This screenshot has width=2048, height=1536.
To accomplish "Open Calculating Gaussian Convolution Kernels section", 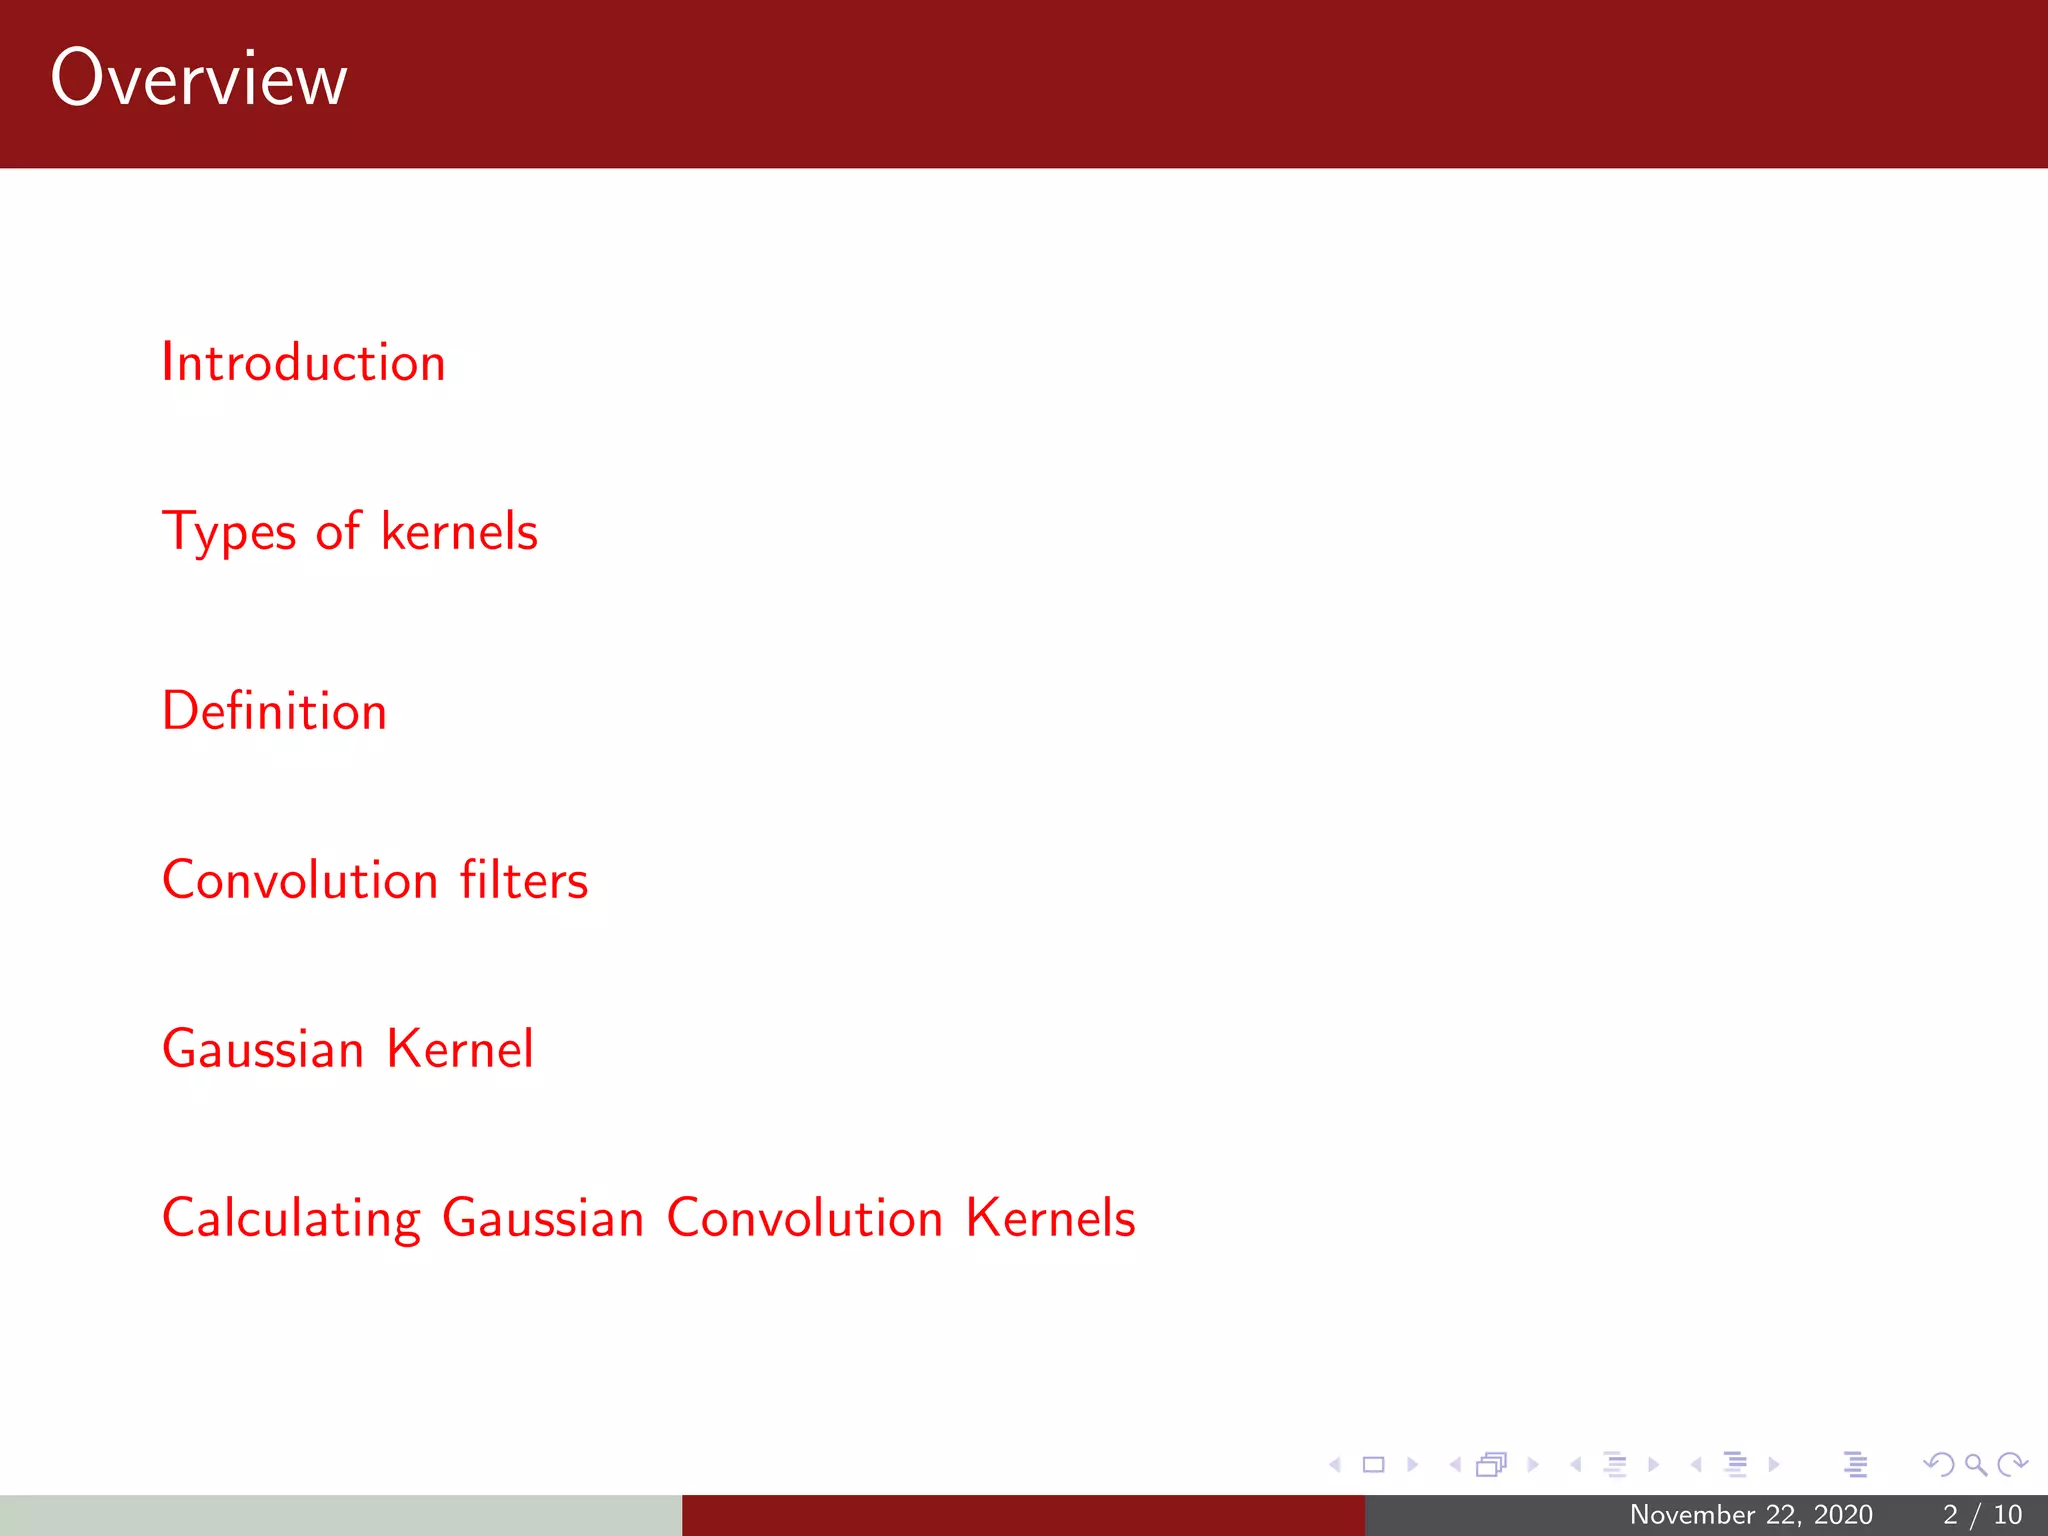I will click(649, 1218).
